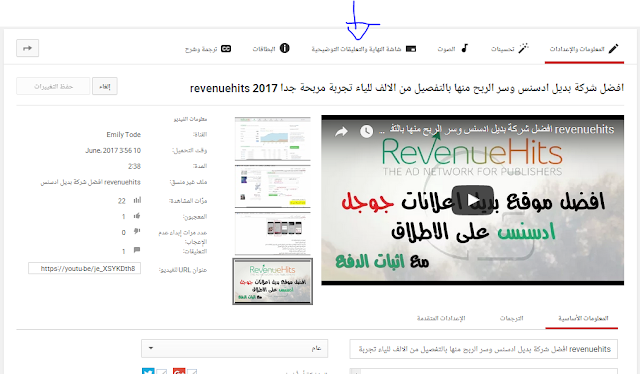The width and height of the screenshot is (640, 374).
Task: Click the share arrow icon in player
Action: (341, 131)
